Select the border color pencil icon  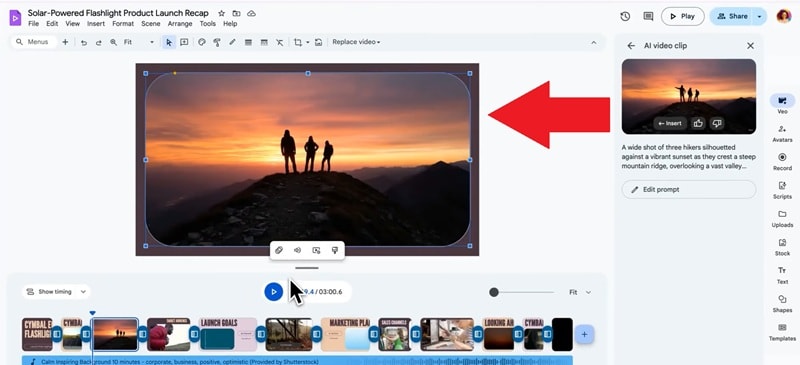click(232, 42)
